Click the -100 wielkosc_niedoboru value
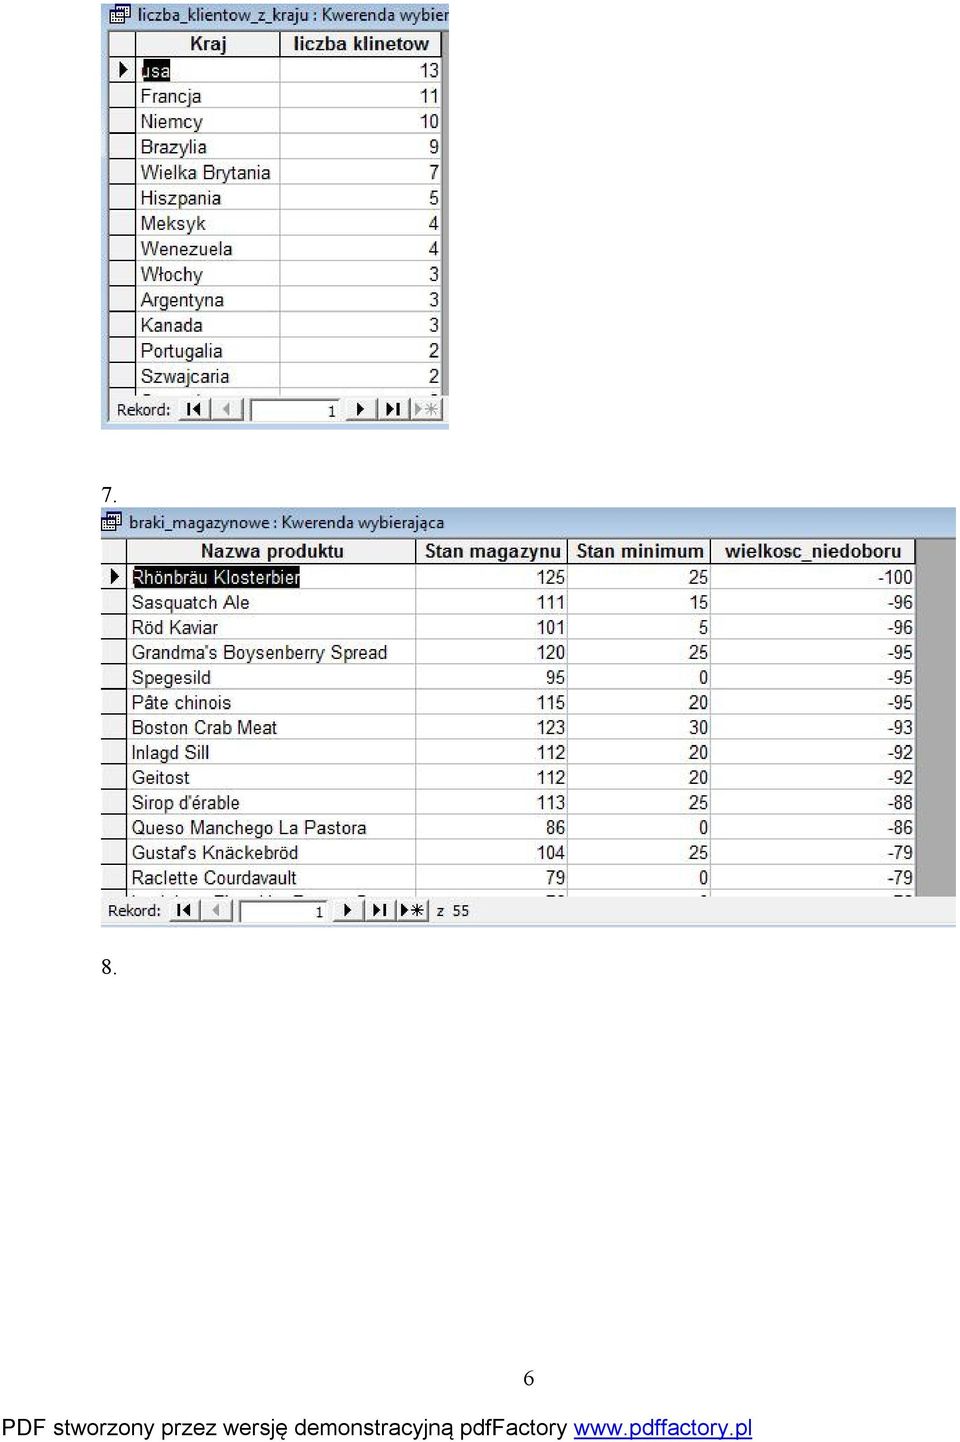 tap(813, 577)
